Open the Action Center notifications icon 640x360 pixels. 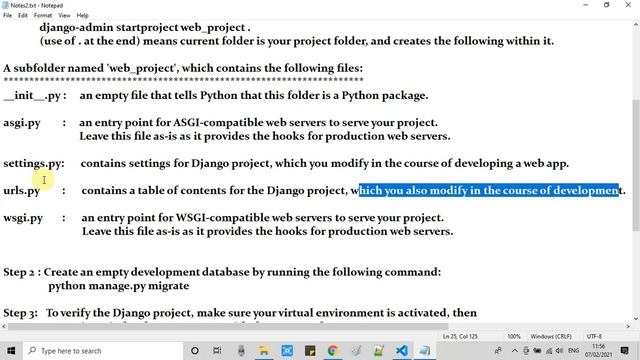click(x=624, y=351)
